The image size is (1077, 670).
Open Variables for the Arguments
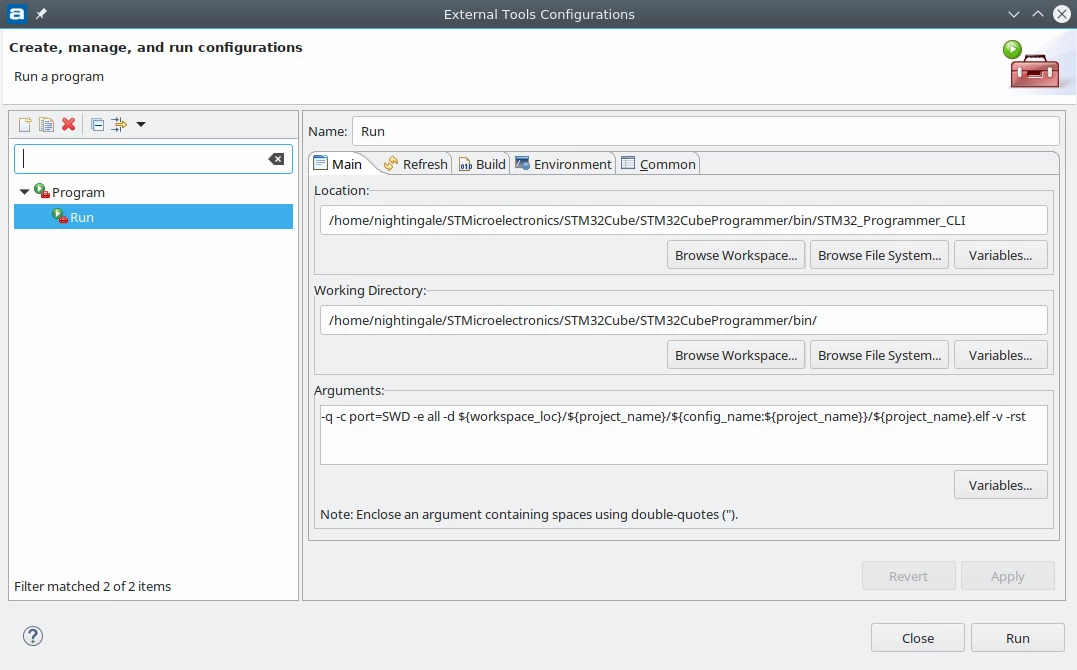1000,485
